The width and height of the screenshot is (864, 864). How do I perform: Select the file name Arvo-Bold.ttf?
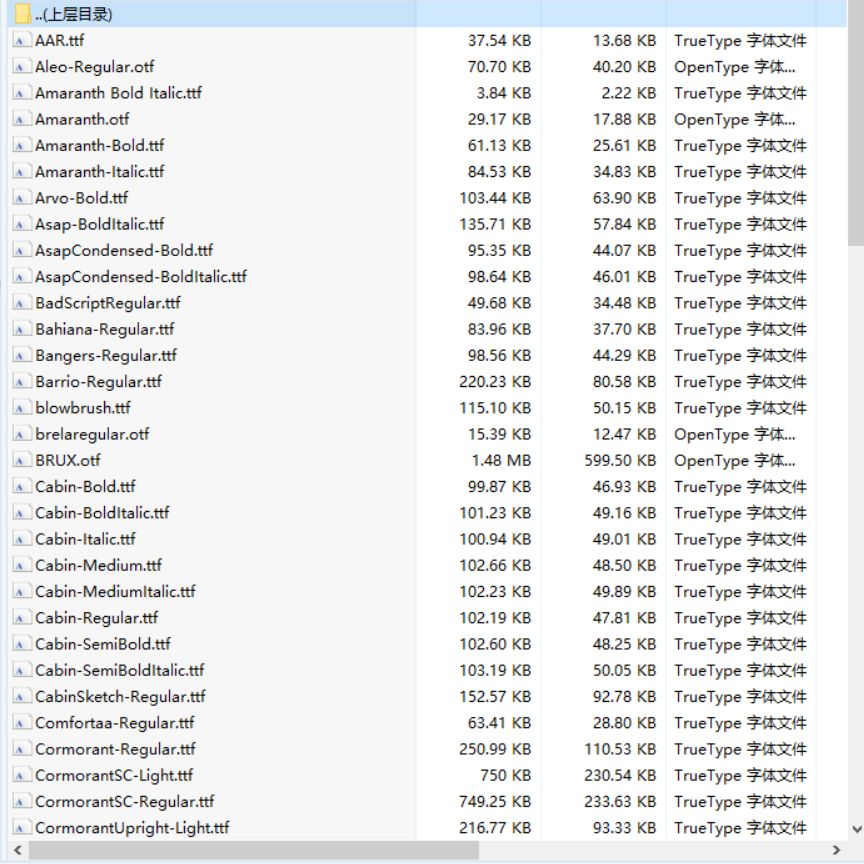click(82, 198)
